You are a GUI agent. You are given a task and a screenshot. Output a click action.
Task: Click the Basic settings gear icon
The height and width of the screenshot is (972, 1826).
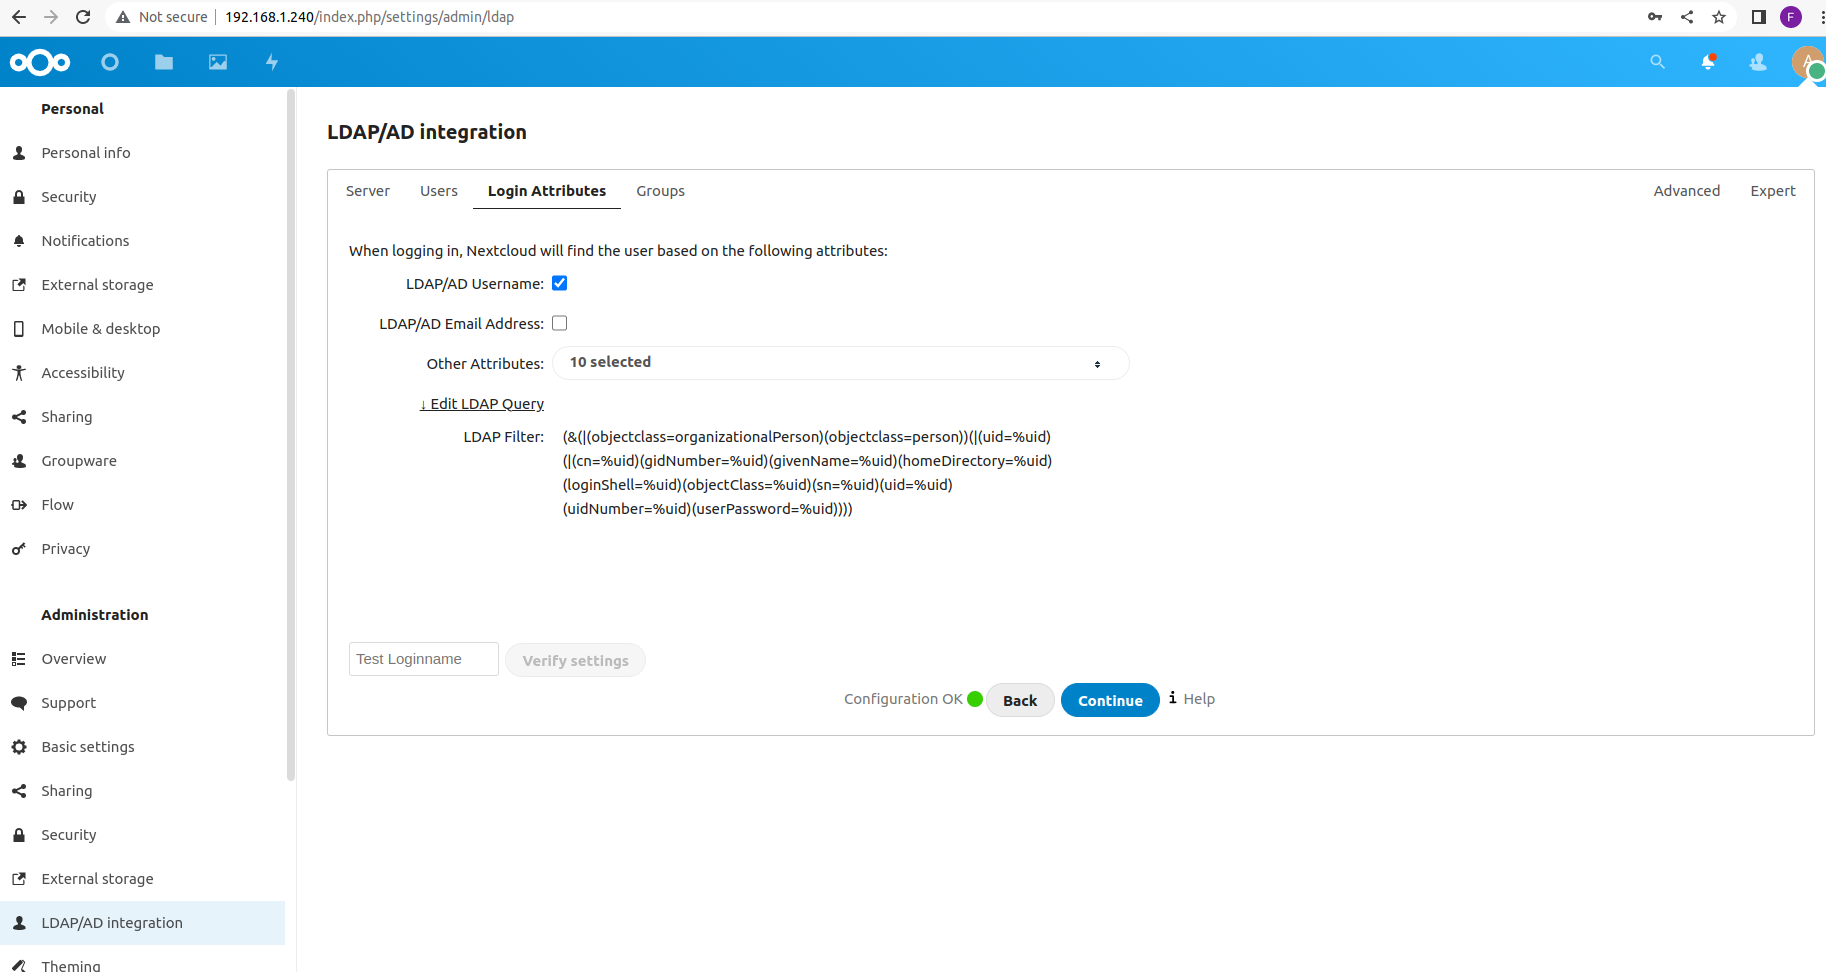(19, 747)
